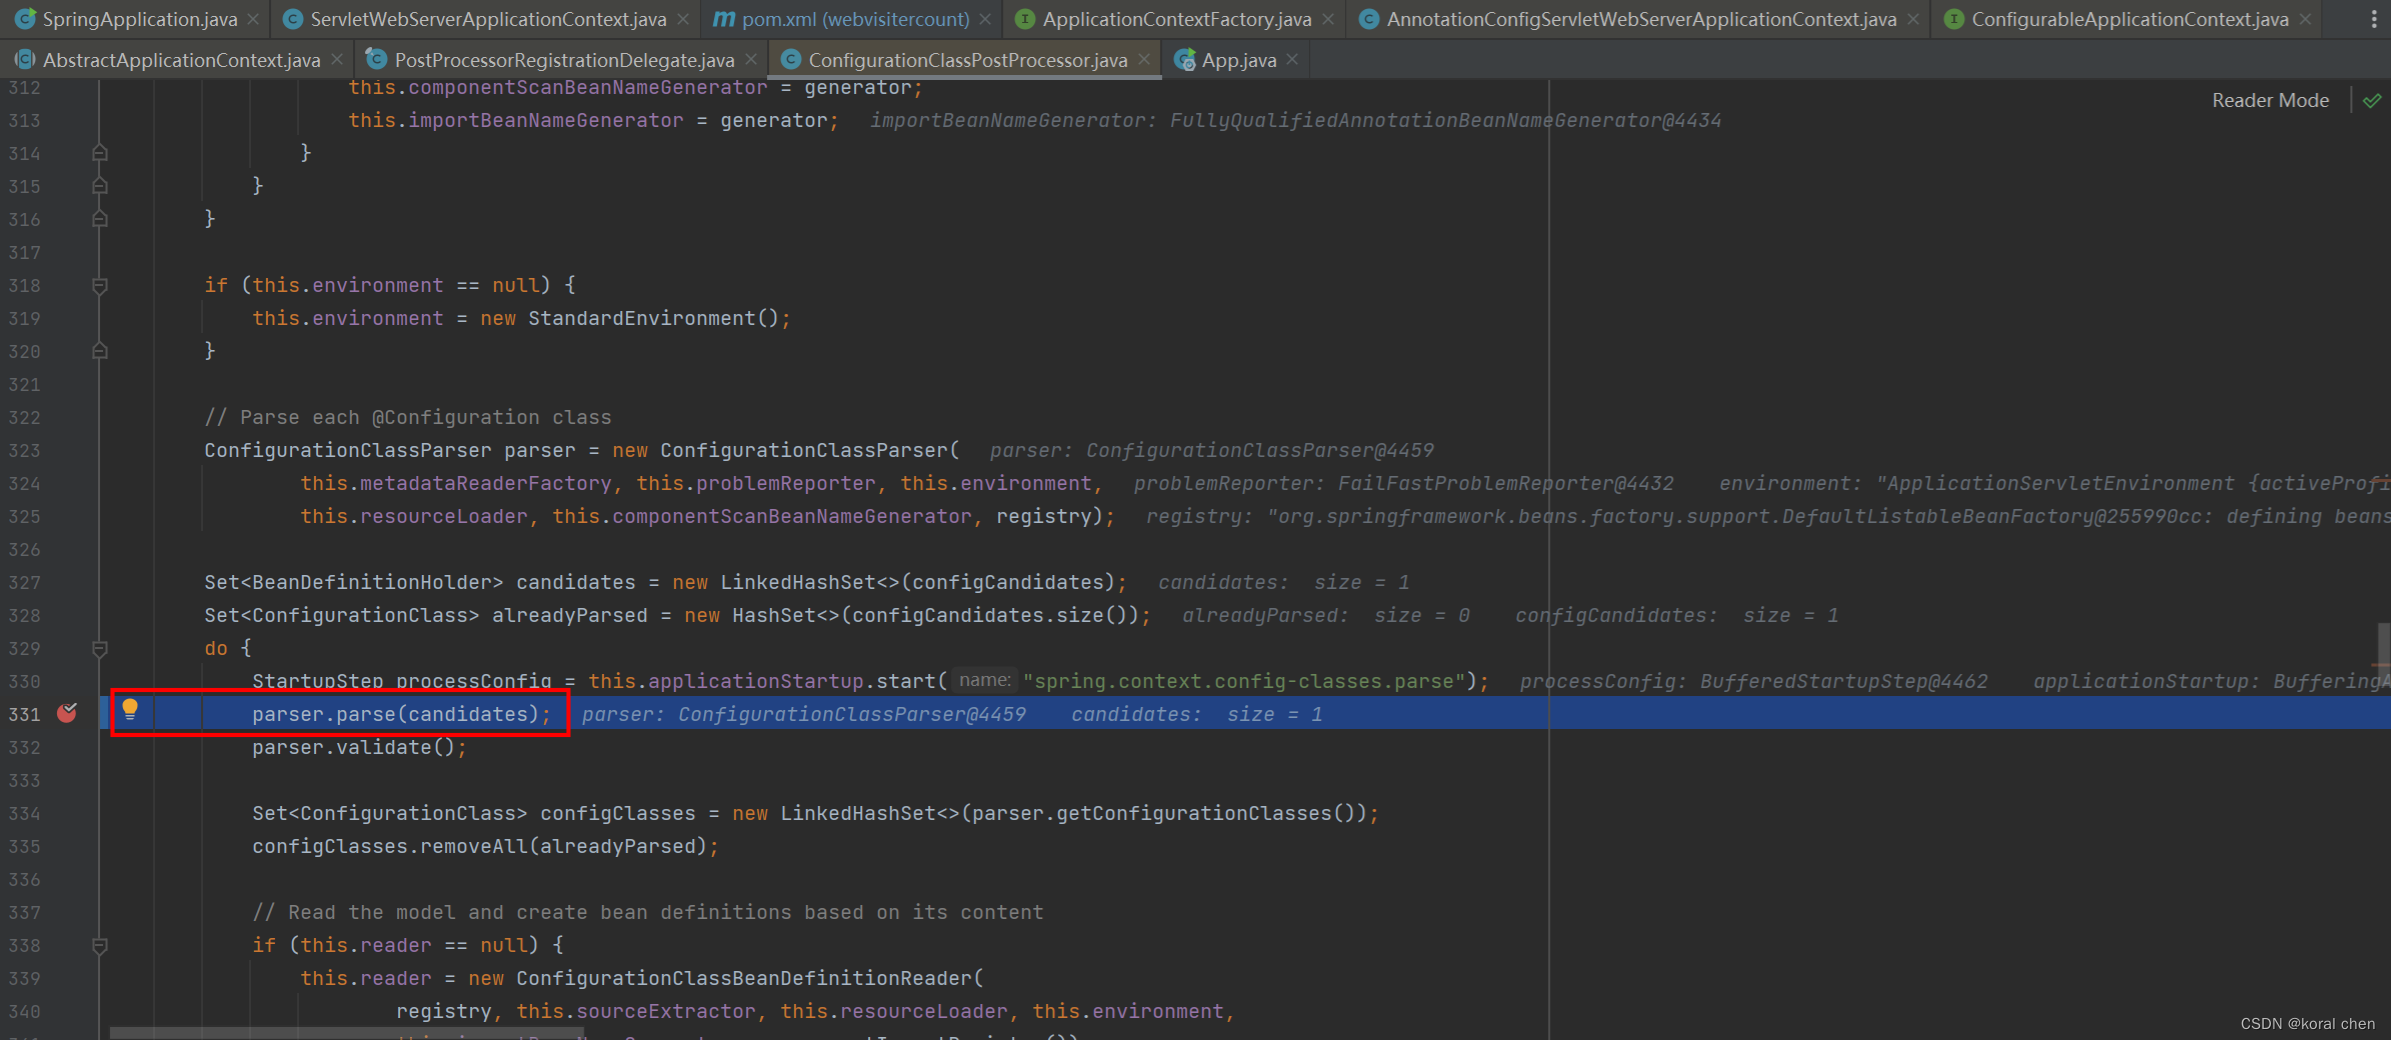This screenshot has height=1040, width=2391.
Task: Collapse the code block ending on line 314
Action: (x=100, y=153)
